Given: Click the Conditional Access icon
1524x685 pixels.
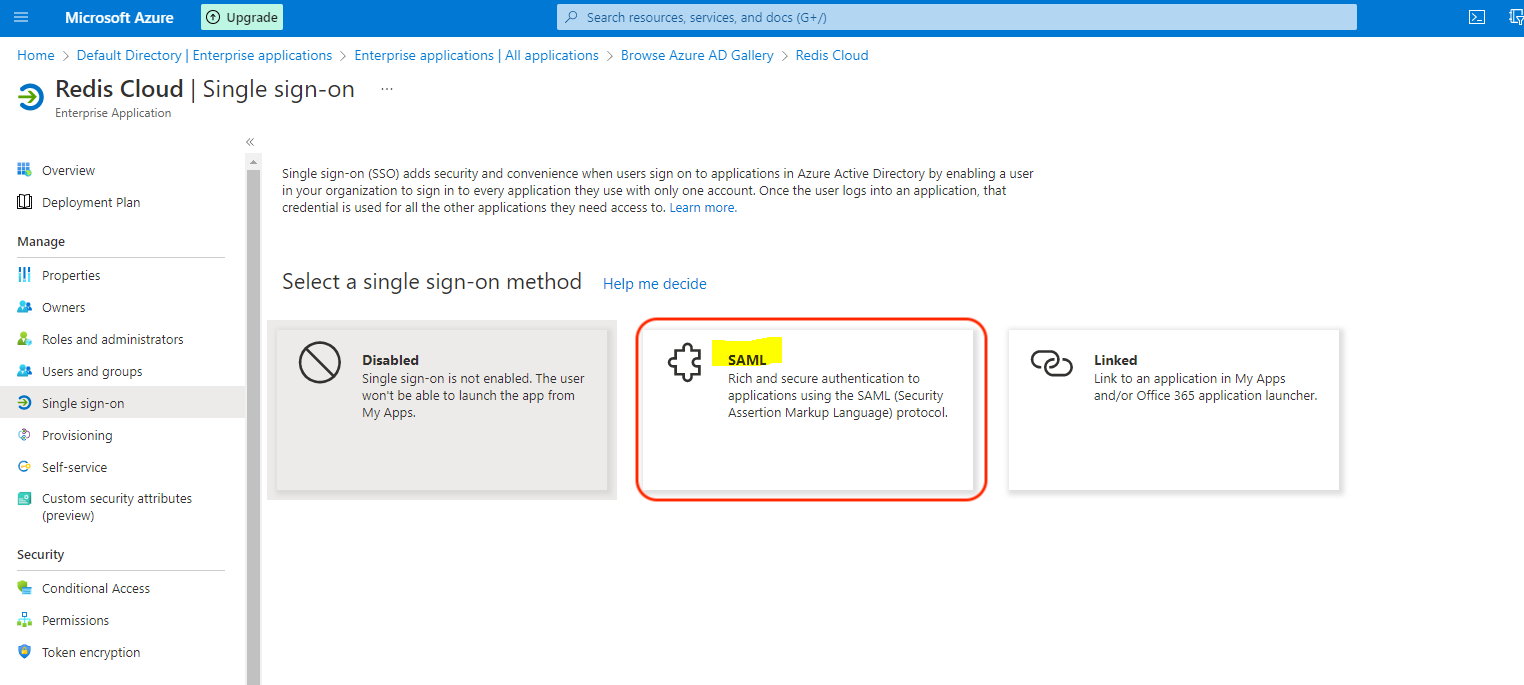Looking at the screenshot, I should [x=25, y=588].
